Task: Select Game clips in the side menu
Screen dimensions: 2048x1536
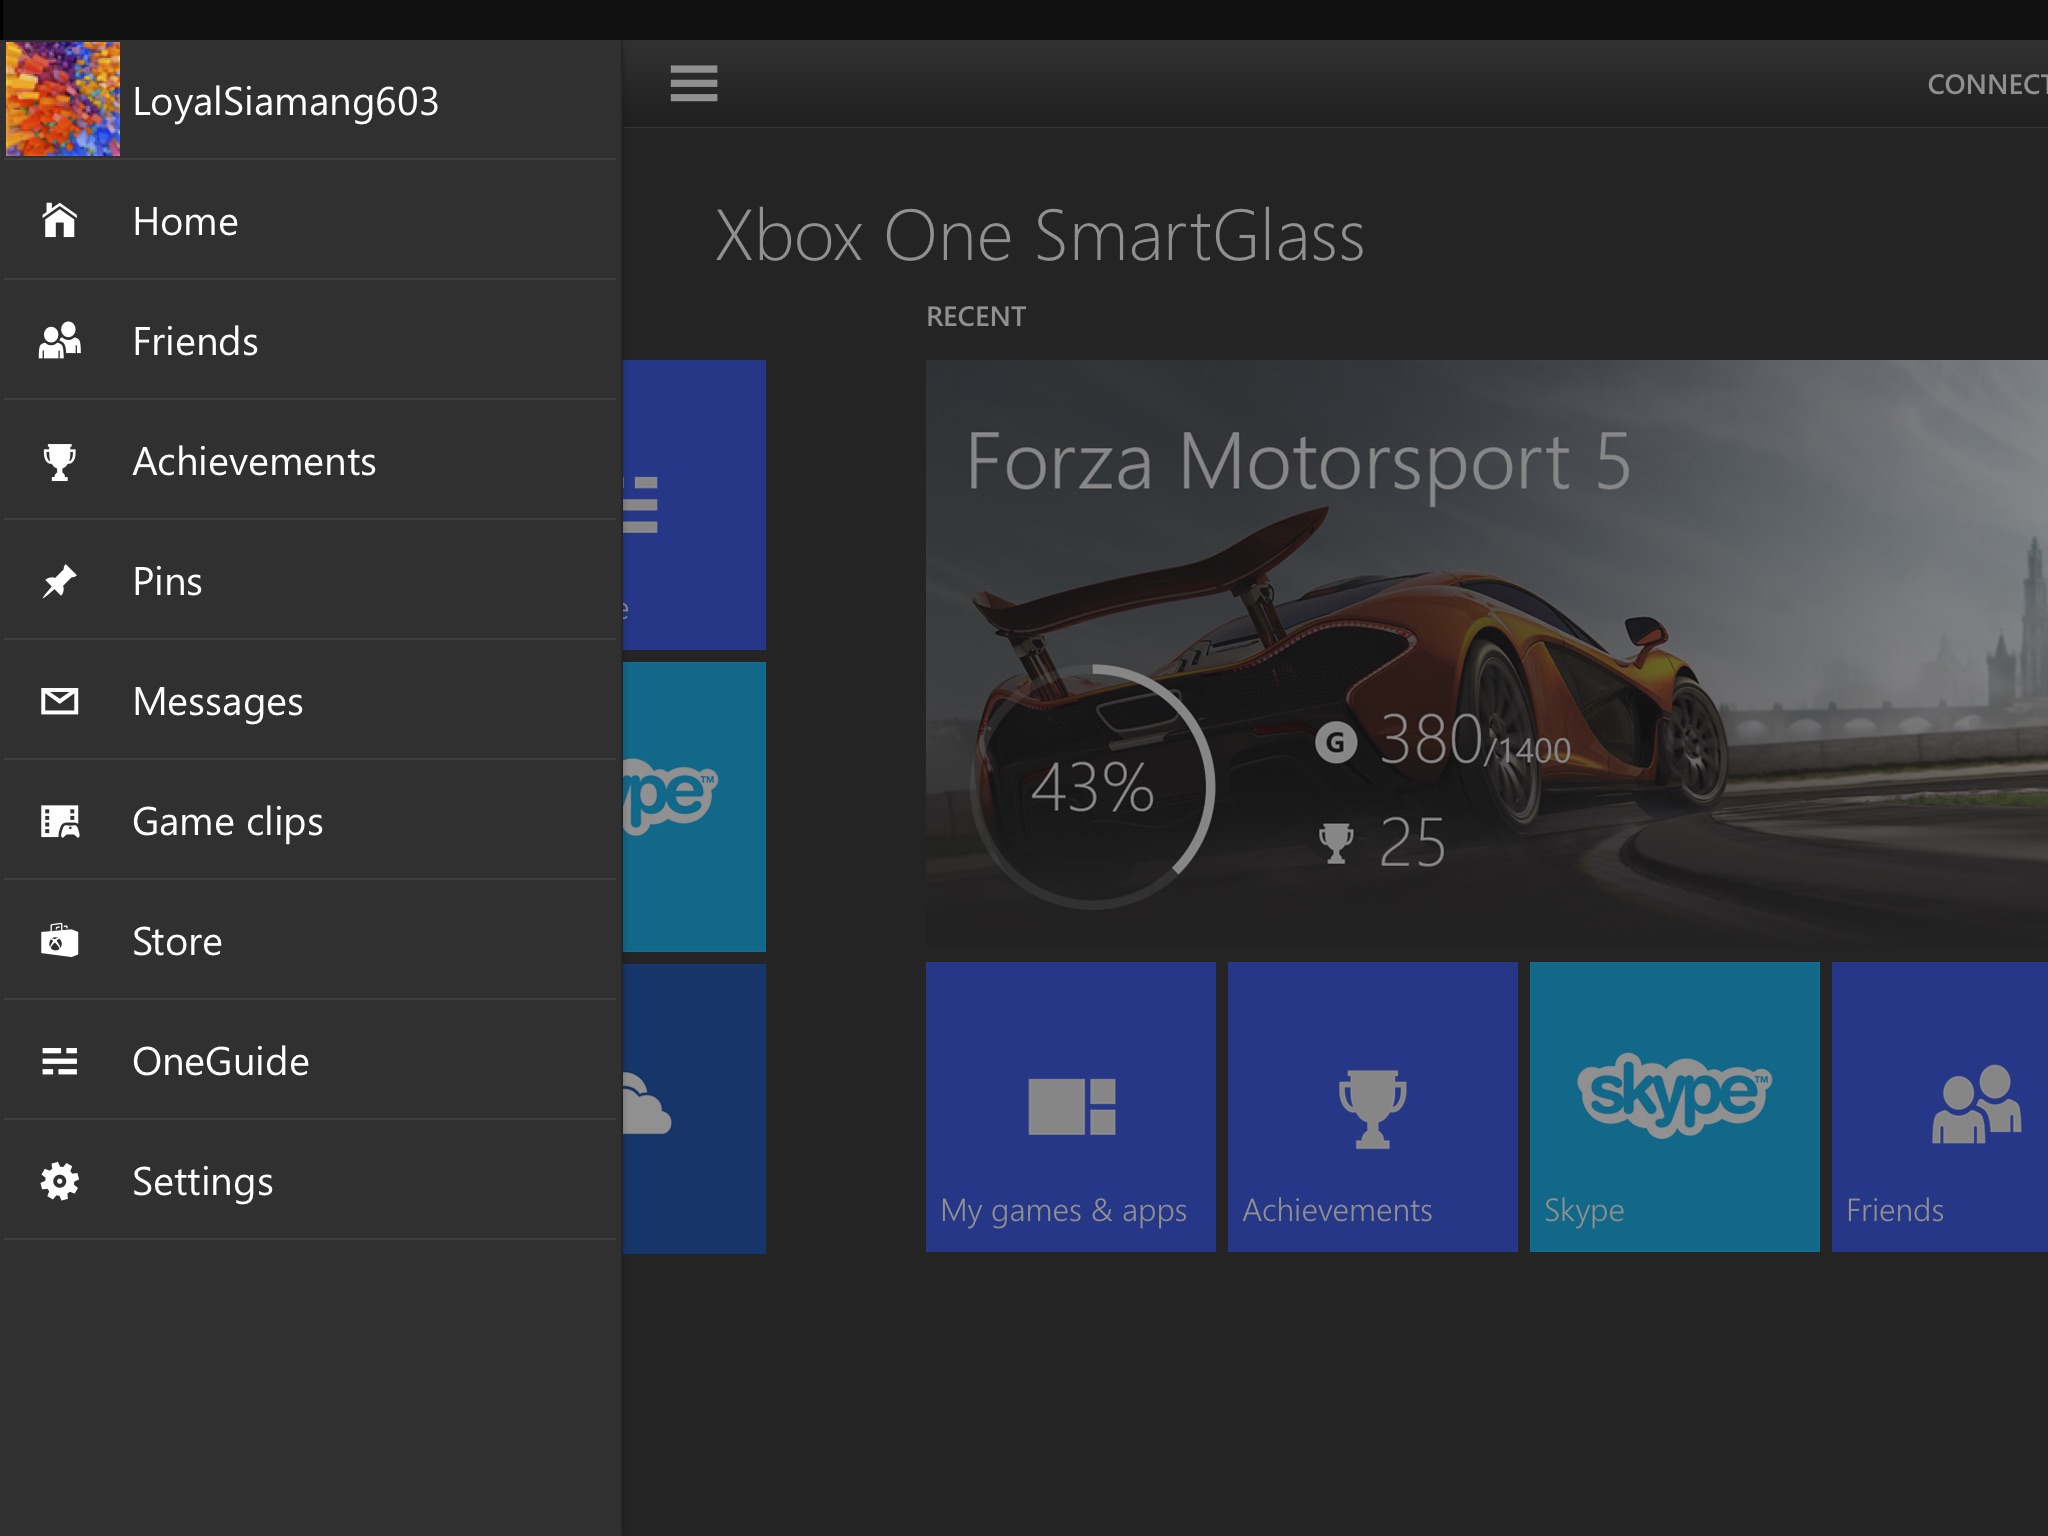Action: point(311,820)
